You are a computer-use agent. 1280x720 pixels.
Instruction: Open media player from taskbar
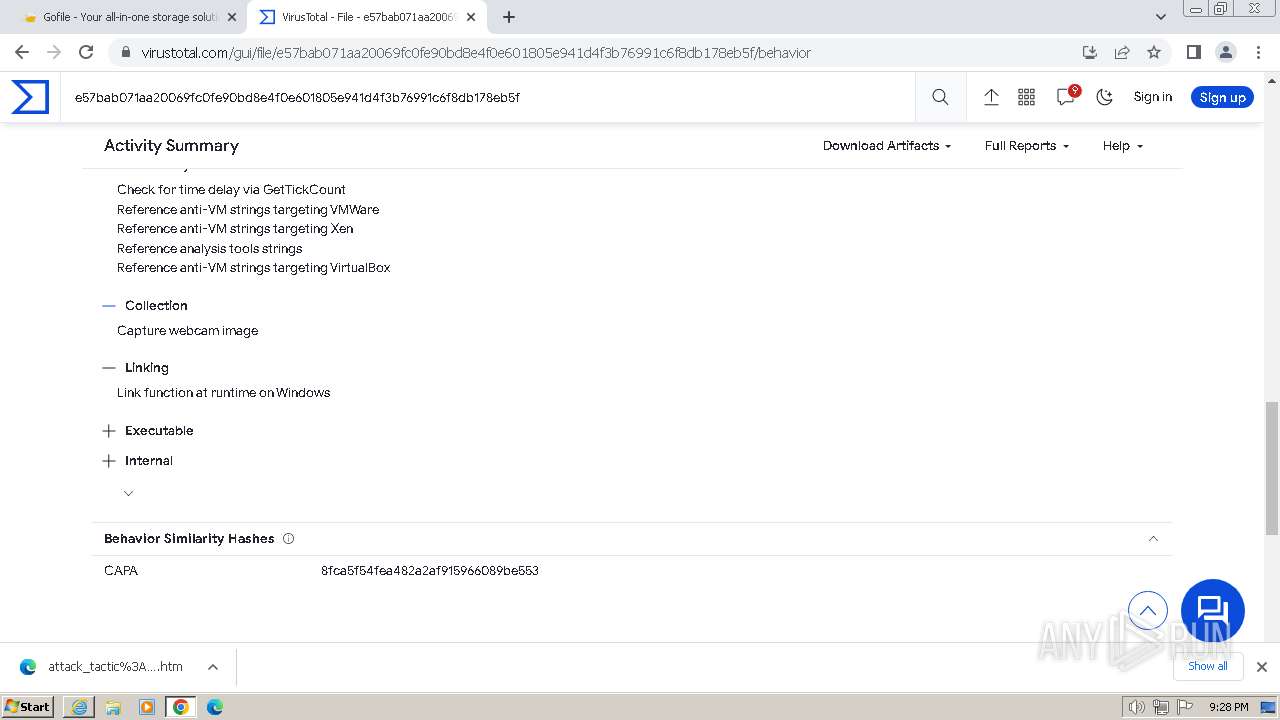pyautogui.click(x=147, y=707)
